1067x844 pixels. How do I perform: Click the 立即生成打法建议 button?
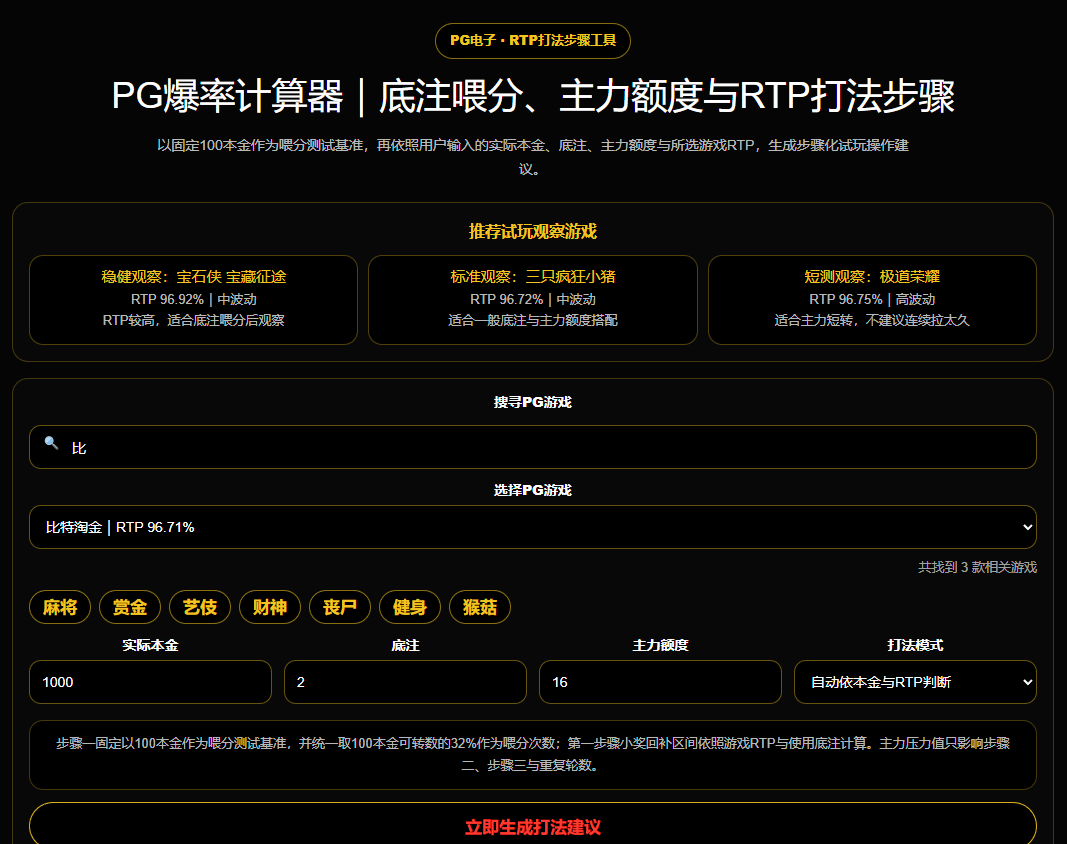tap(533, 825)
